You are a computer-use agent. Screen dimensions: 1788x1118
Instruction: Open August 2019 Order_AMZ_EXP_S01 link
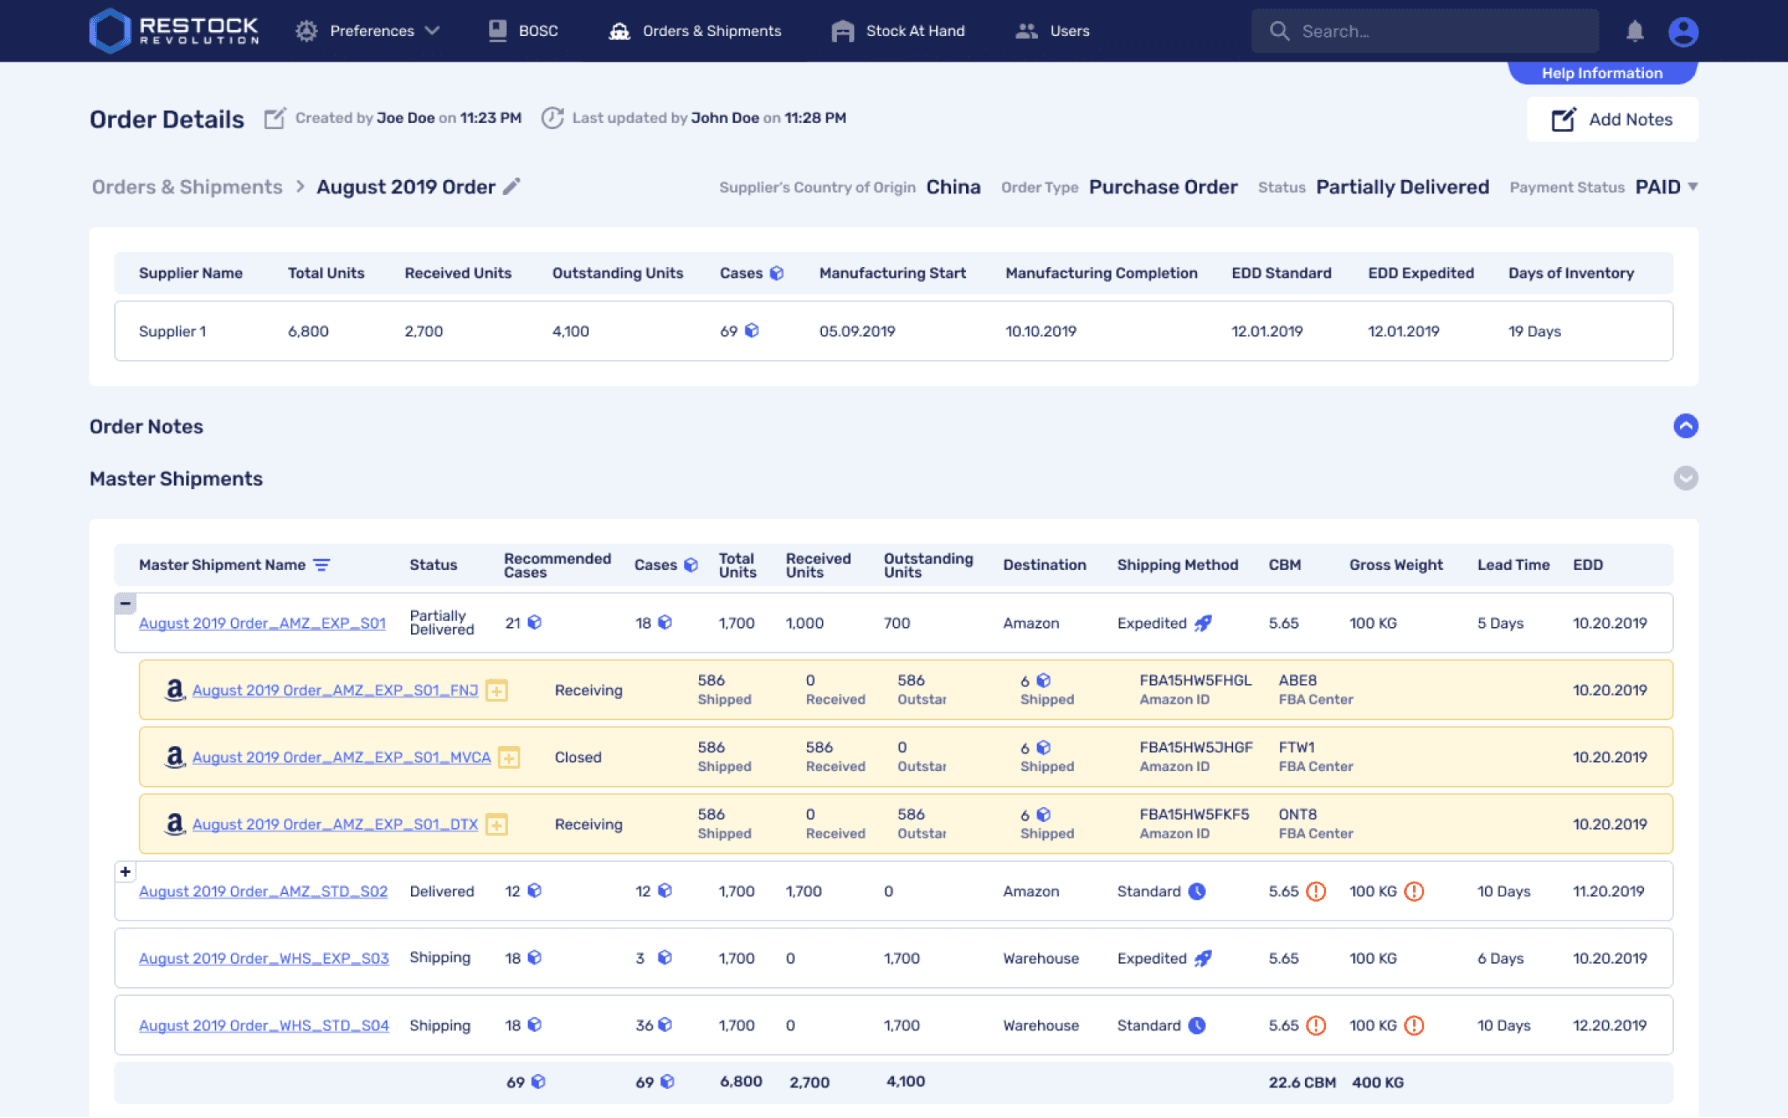click(x=262, y=623)
